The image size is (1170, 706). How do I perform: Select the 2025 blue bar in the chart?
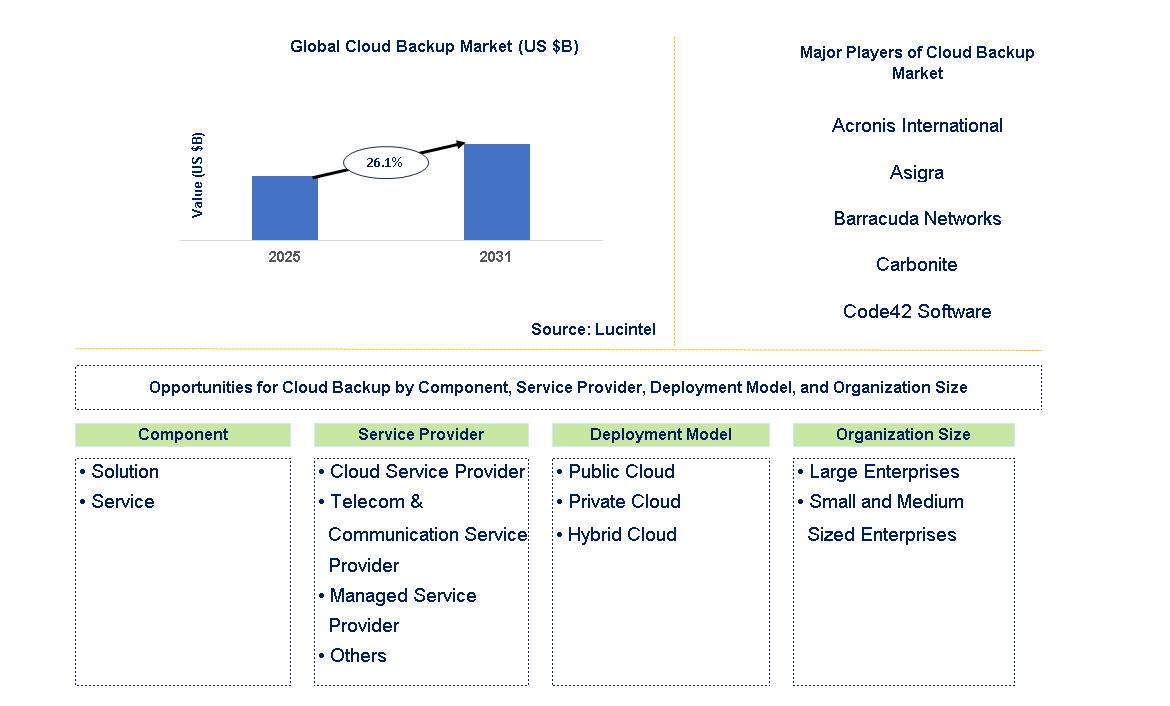[x=285, y=208]
